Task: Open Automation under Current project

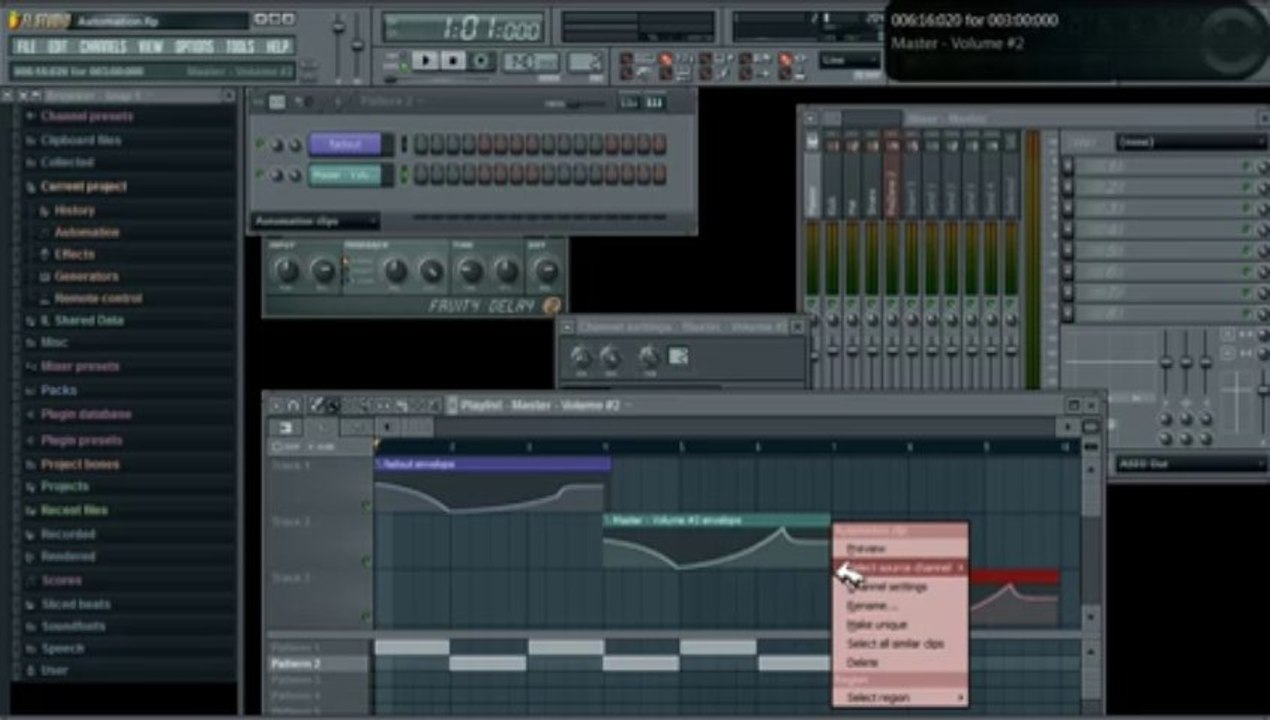Action: (x=86, y=232)
